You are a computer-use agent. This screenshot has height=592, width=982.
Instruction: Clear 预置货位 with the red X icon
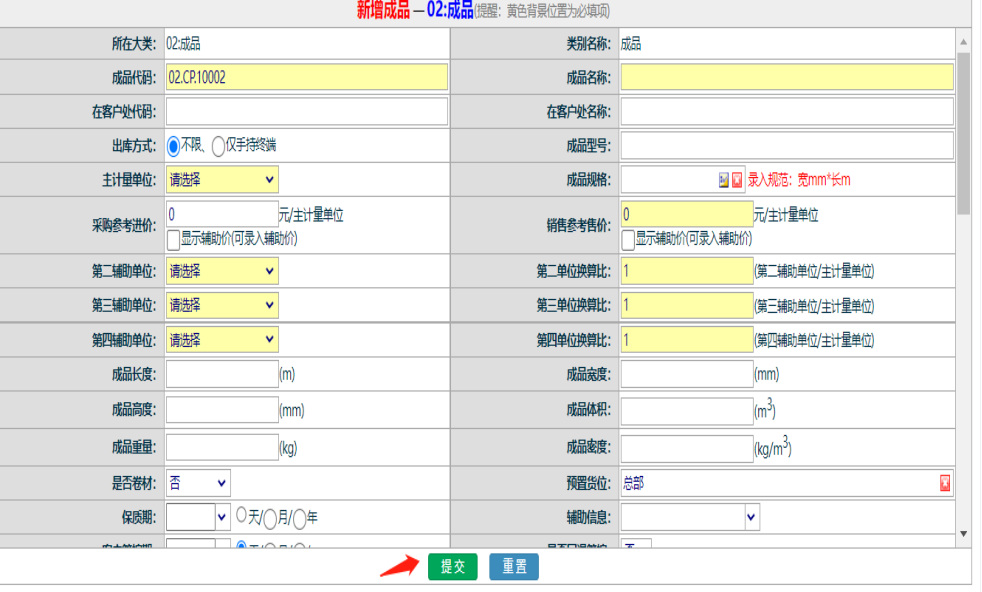945,484
